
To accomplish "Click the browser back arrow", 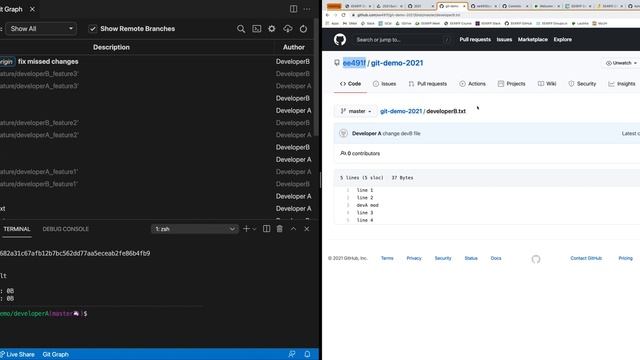I will click(x=328, y=15).
